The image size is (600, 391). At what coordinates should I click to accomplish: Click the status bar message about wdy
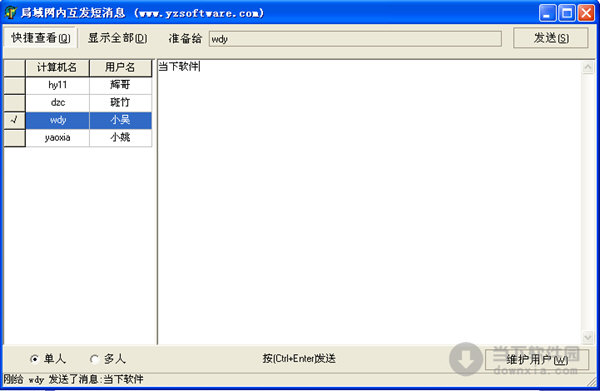73,380
